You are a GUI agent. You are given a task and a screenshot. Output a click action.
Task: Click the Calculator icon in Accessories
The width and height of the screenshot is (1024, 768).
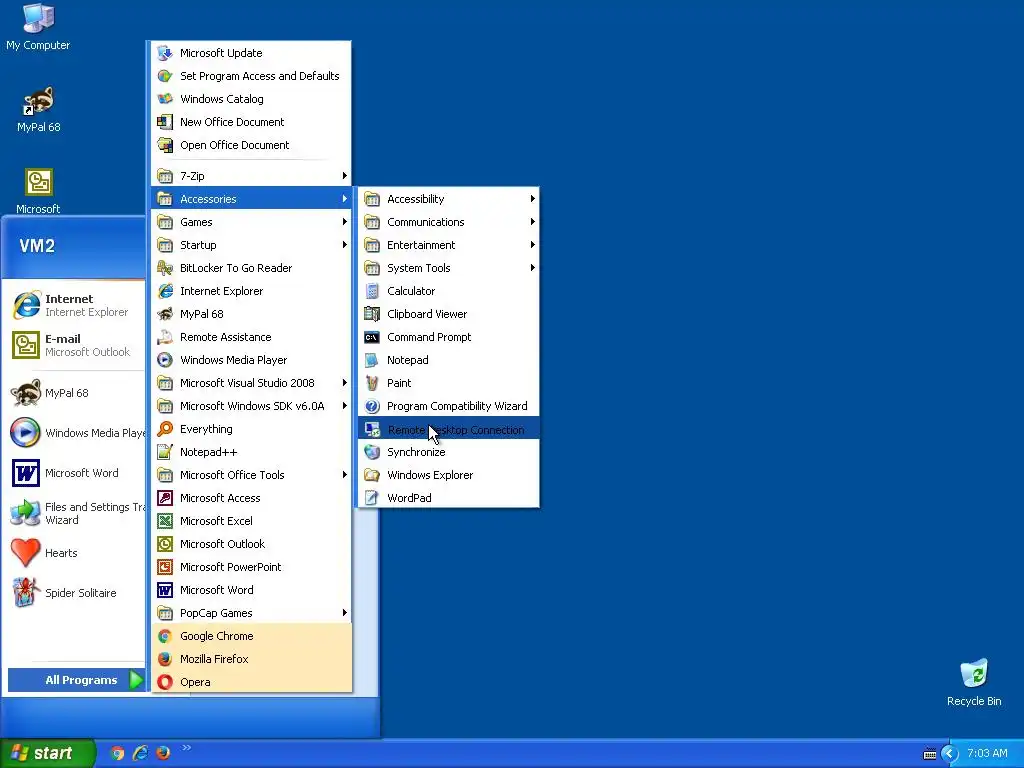[x=372, y=291]
